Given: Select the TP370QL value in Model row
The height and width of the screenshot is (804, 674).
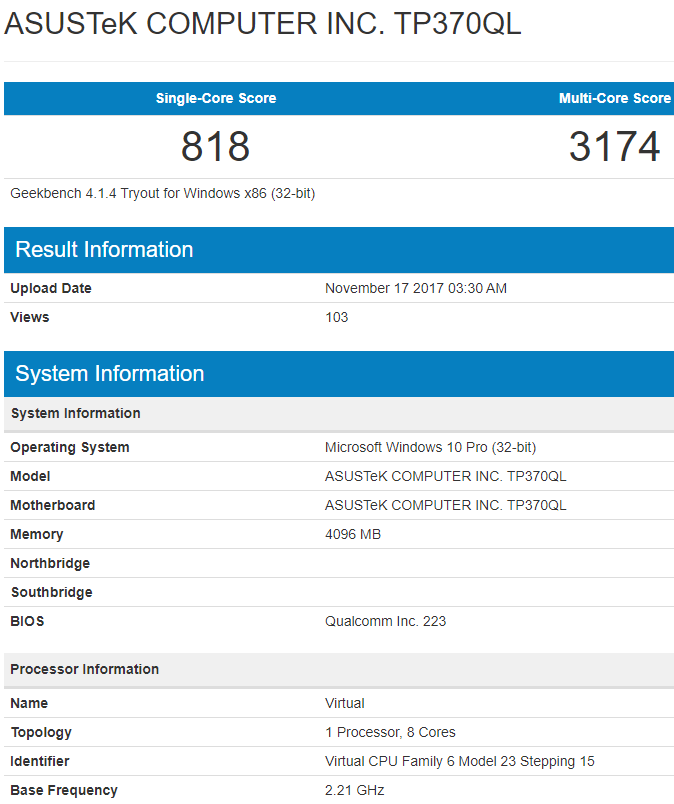Looking at the screenshot, I should pos(446,476).
